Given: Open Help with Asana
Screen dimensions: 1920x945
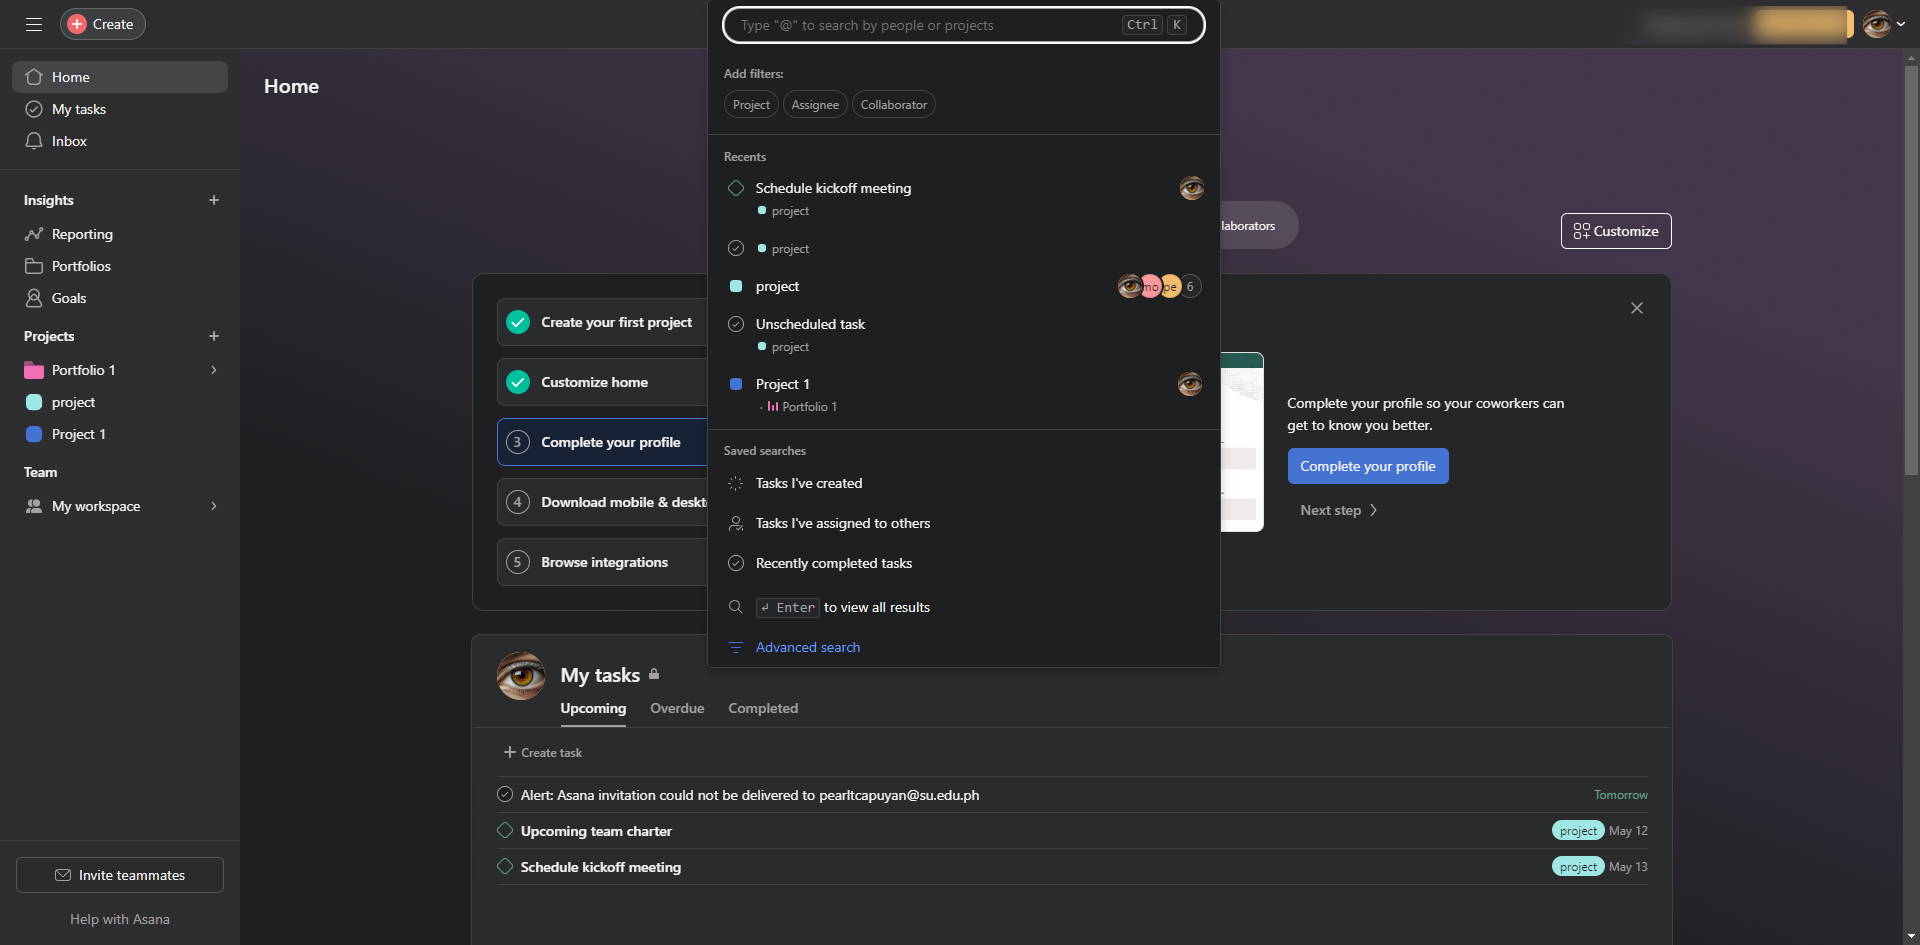Looking at the screenshot, I should 120,919.
